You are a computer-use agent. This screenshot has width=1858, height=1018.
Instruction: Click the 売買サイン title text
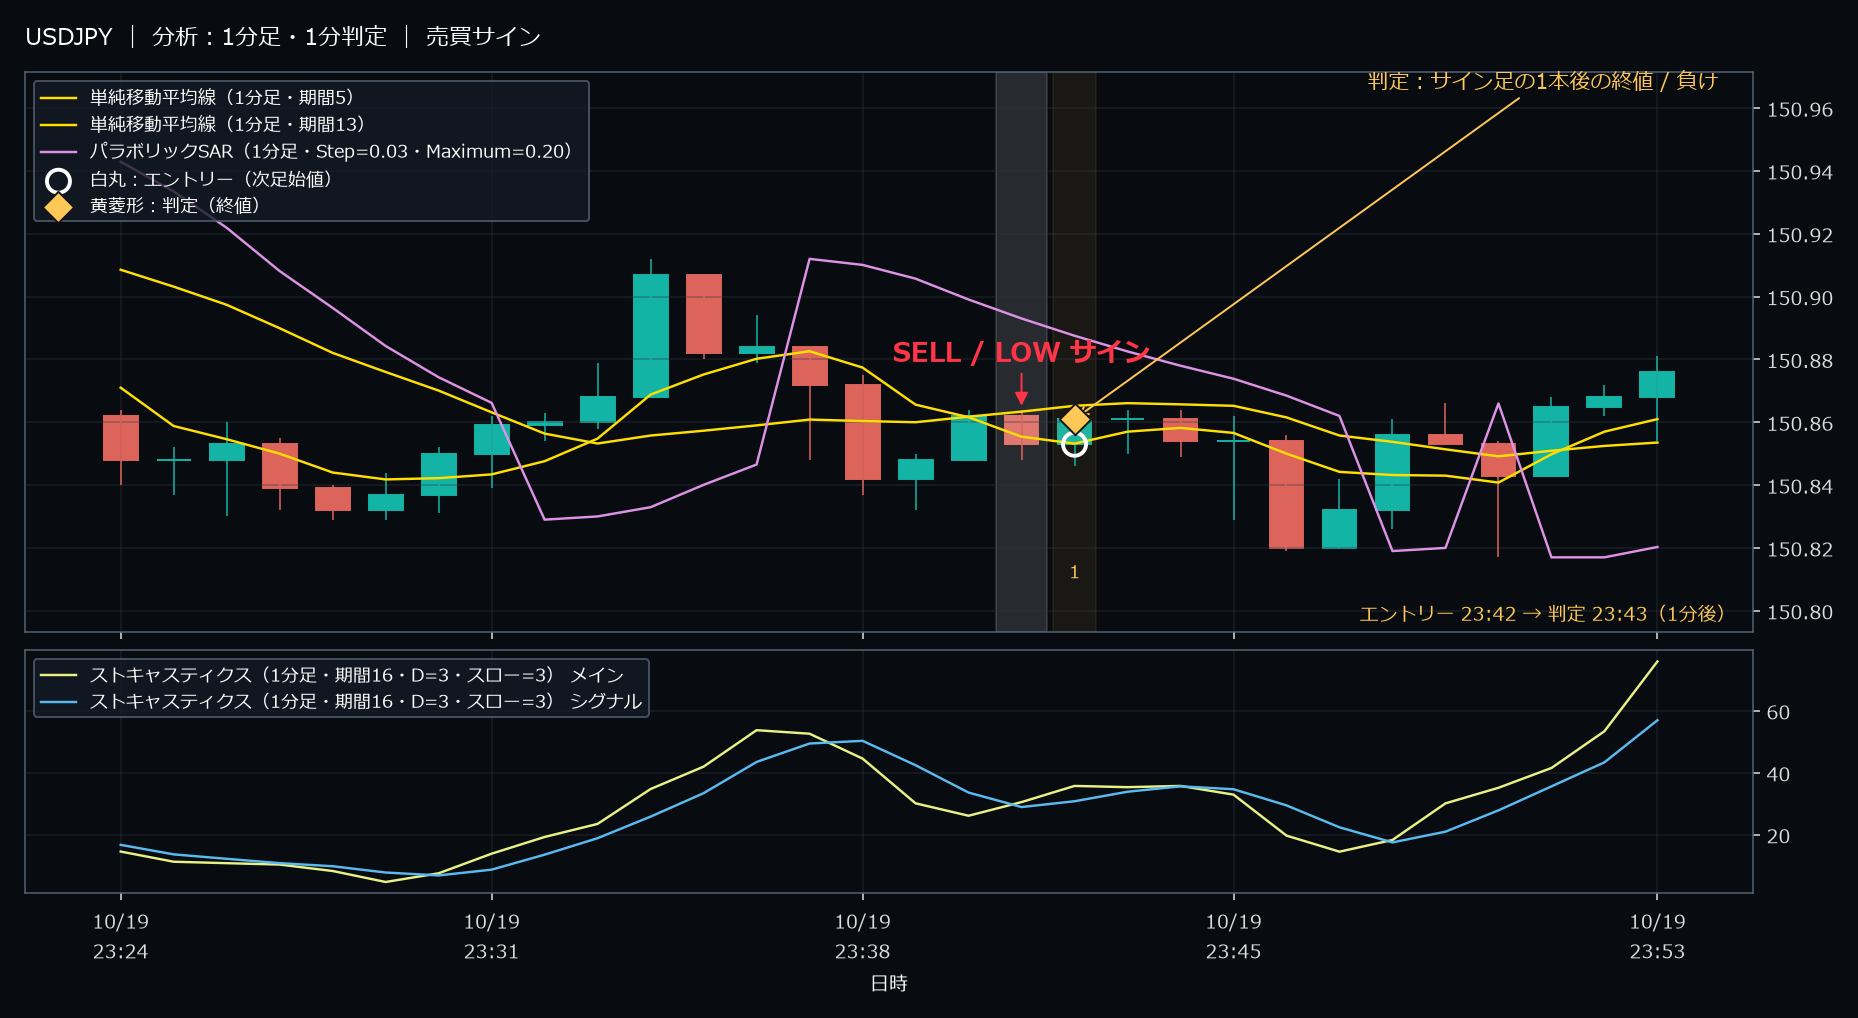[x=483, y=37]
